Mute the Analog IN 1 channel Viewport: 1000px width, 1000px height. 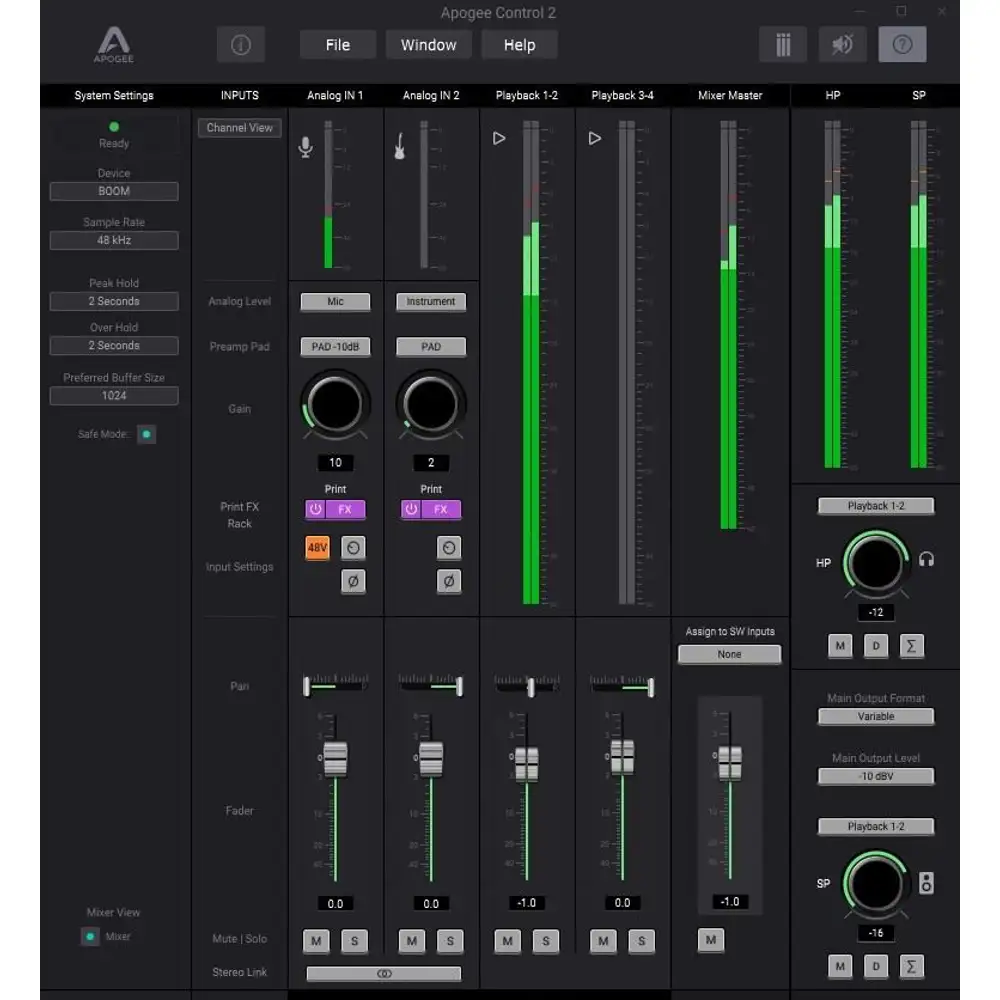tap(316, 941)
